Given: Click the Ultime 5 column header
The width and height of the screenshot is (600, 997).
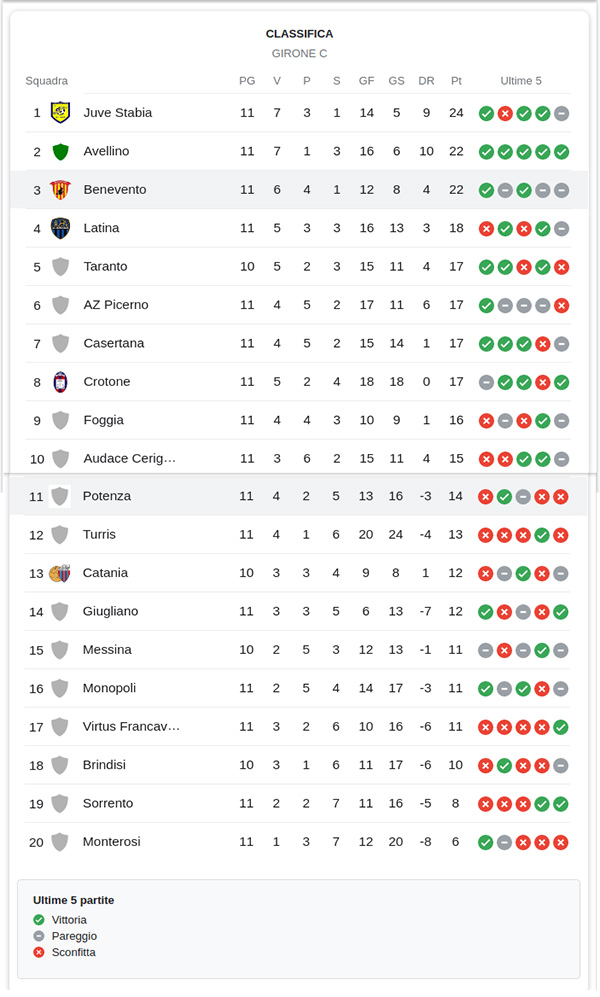Looking at the screenshot, I should point(521,81).
